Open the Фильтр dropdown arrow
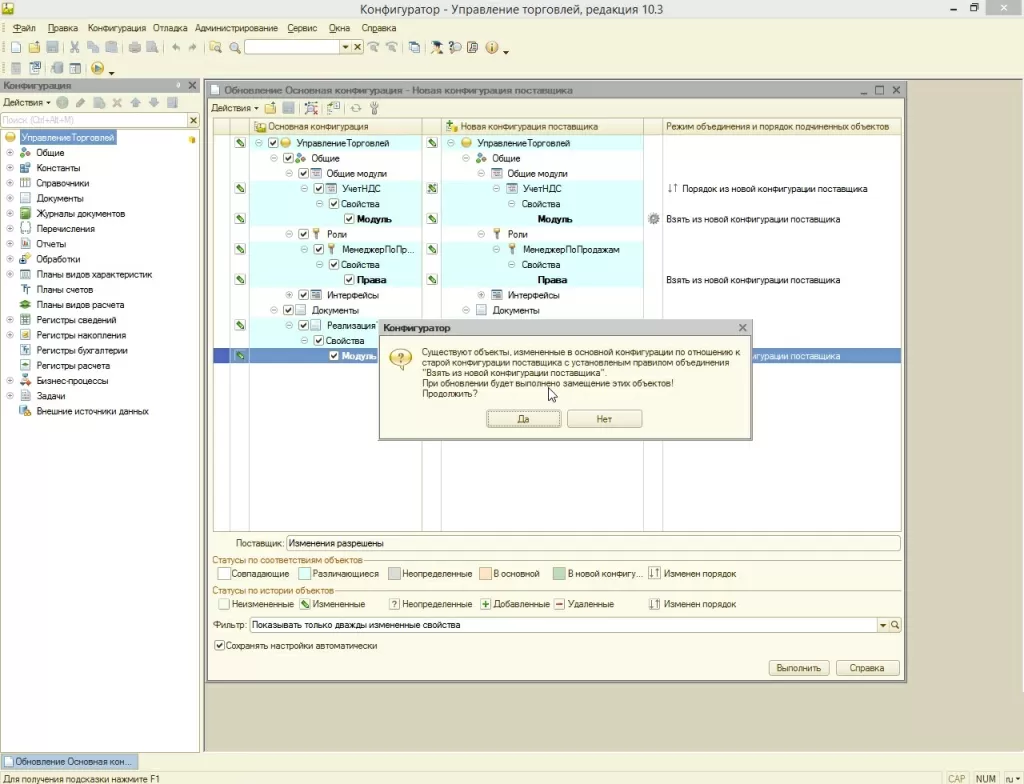The width and height of the screenshot is (1024, 784). click(883, 625)
